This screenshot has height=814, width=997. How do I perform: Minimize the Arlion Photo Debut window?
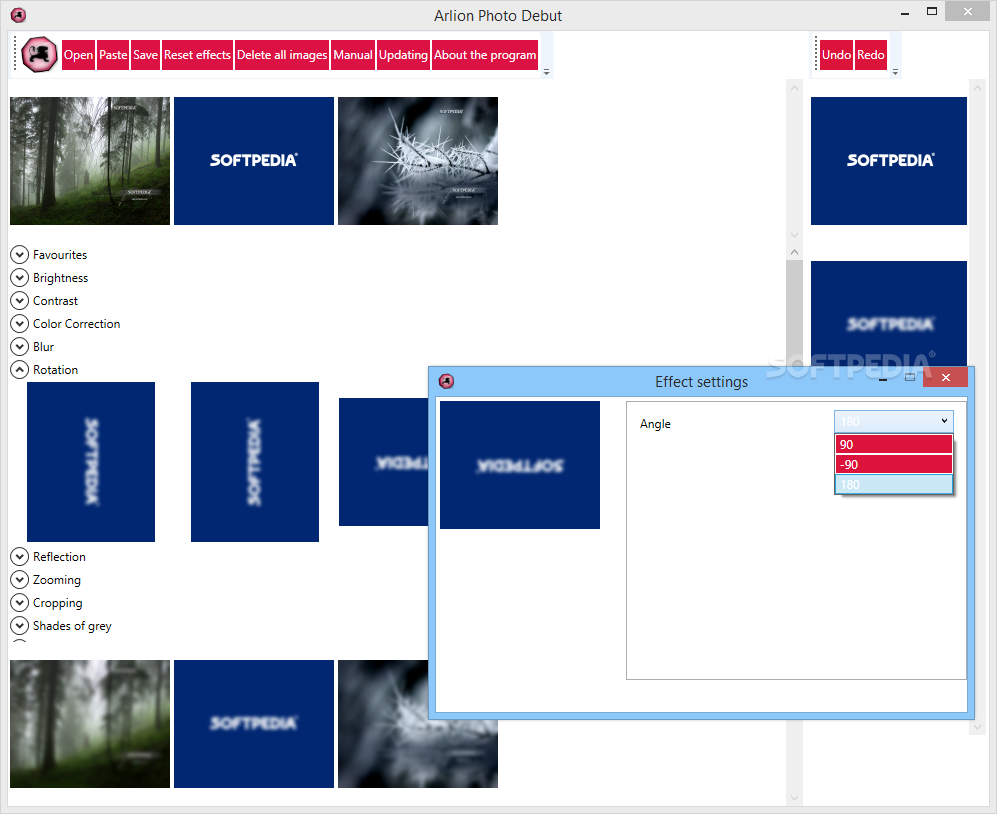(x=905, y=13)
